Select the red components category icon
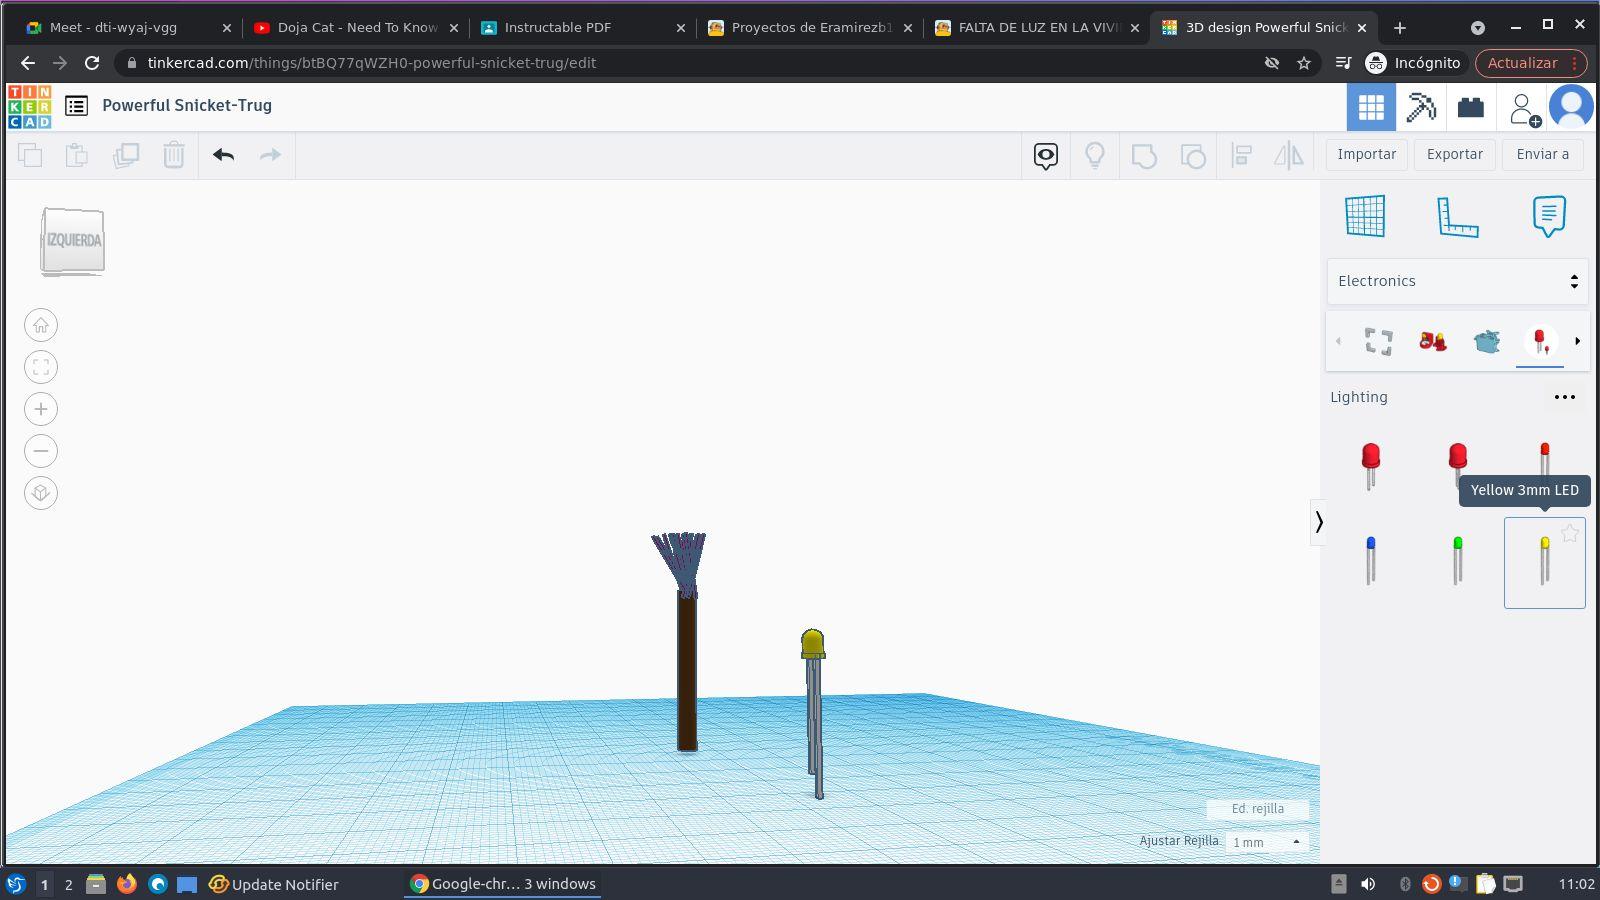 point(1433,342)
